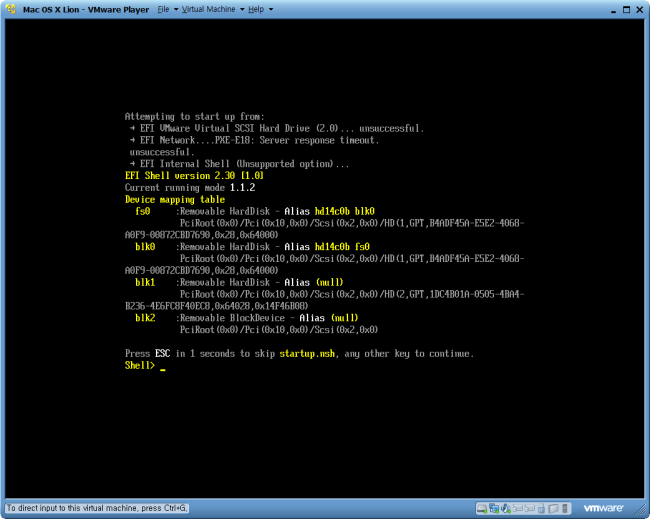Click the network adapter status icon
Screen dimensions: 650x519
[494, 508]
